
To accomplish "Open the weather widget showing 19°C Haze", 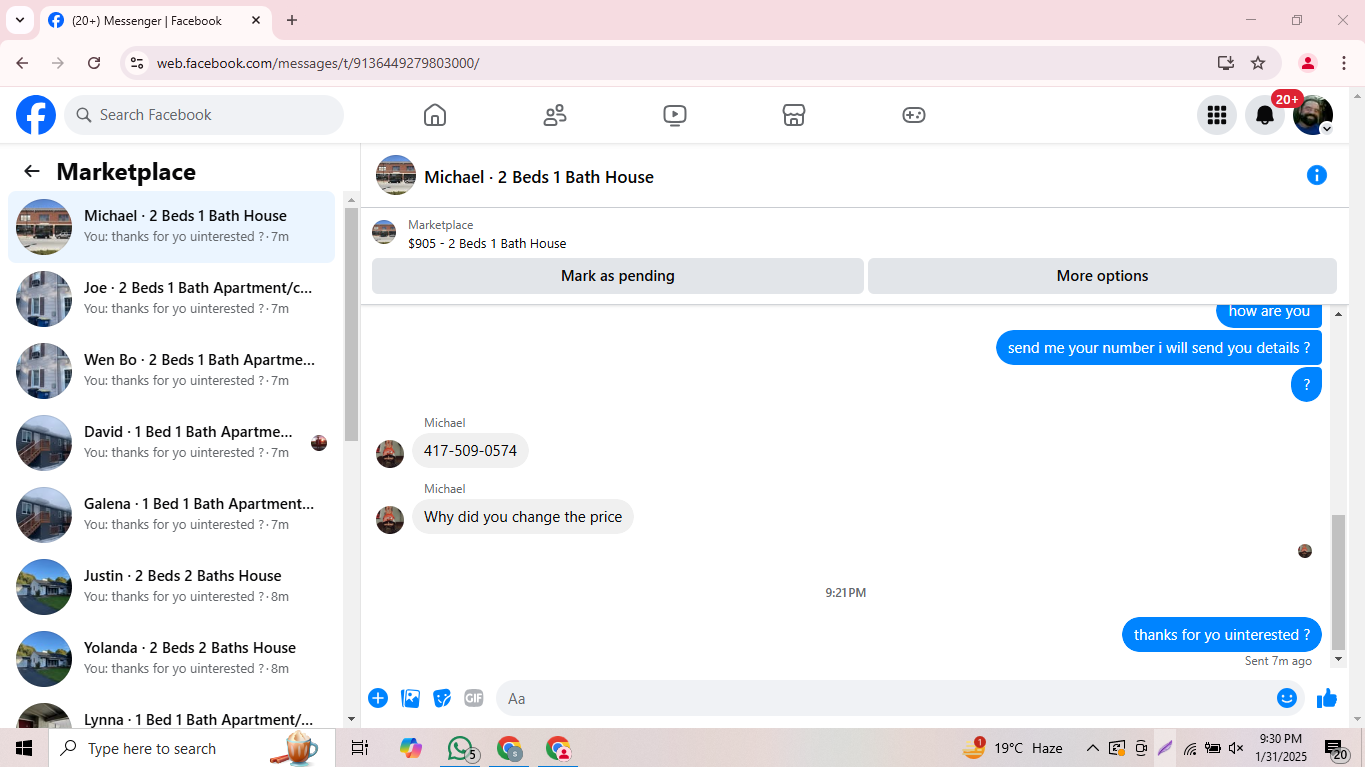I will [x=1012, y=748].
